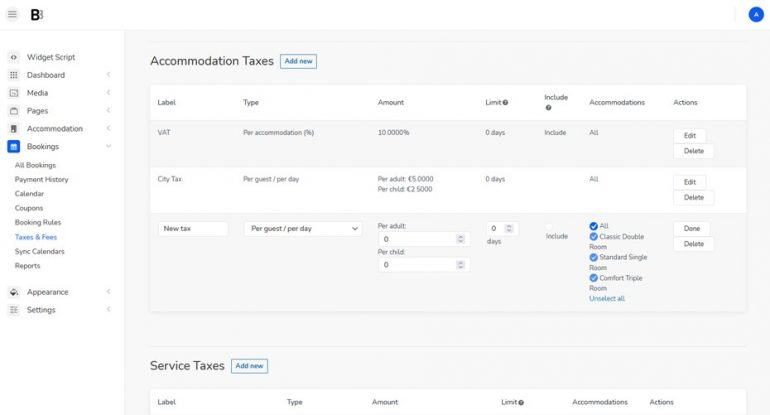Click help icon next to Accommodation Limit
The image size is (770, 415).
(x=505, y=103)
